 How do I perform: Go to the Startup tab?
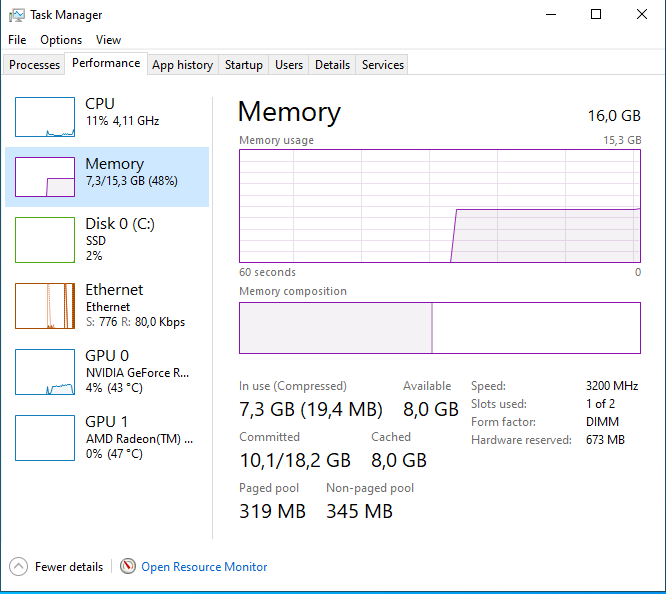click(244, 65)
